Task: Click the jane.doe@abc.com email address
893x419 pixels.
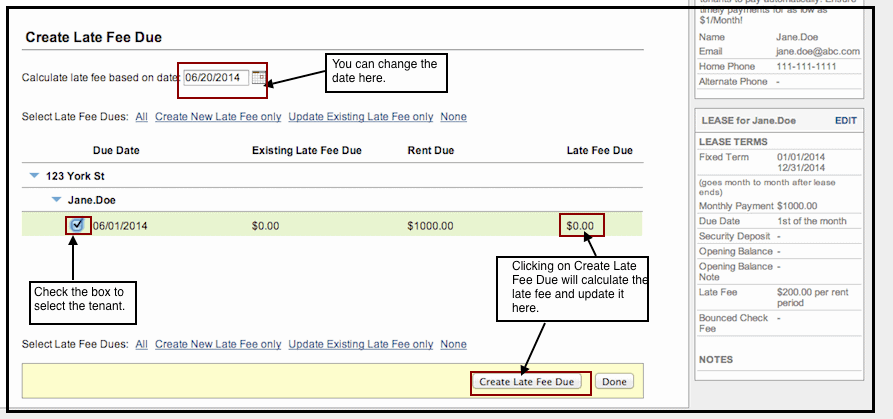Action: [815, 52]
